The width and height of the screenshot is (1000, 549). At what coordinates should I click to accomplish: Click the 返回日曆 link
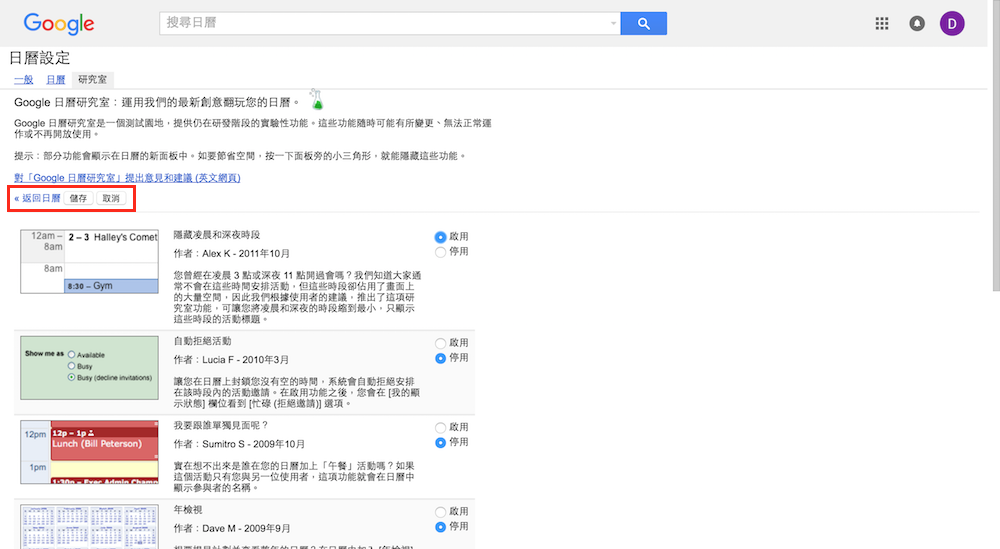tap(37, 199)
